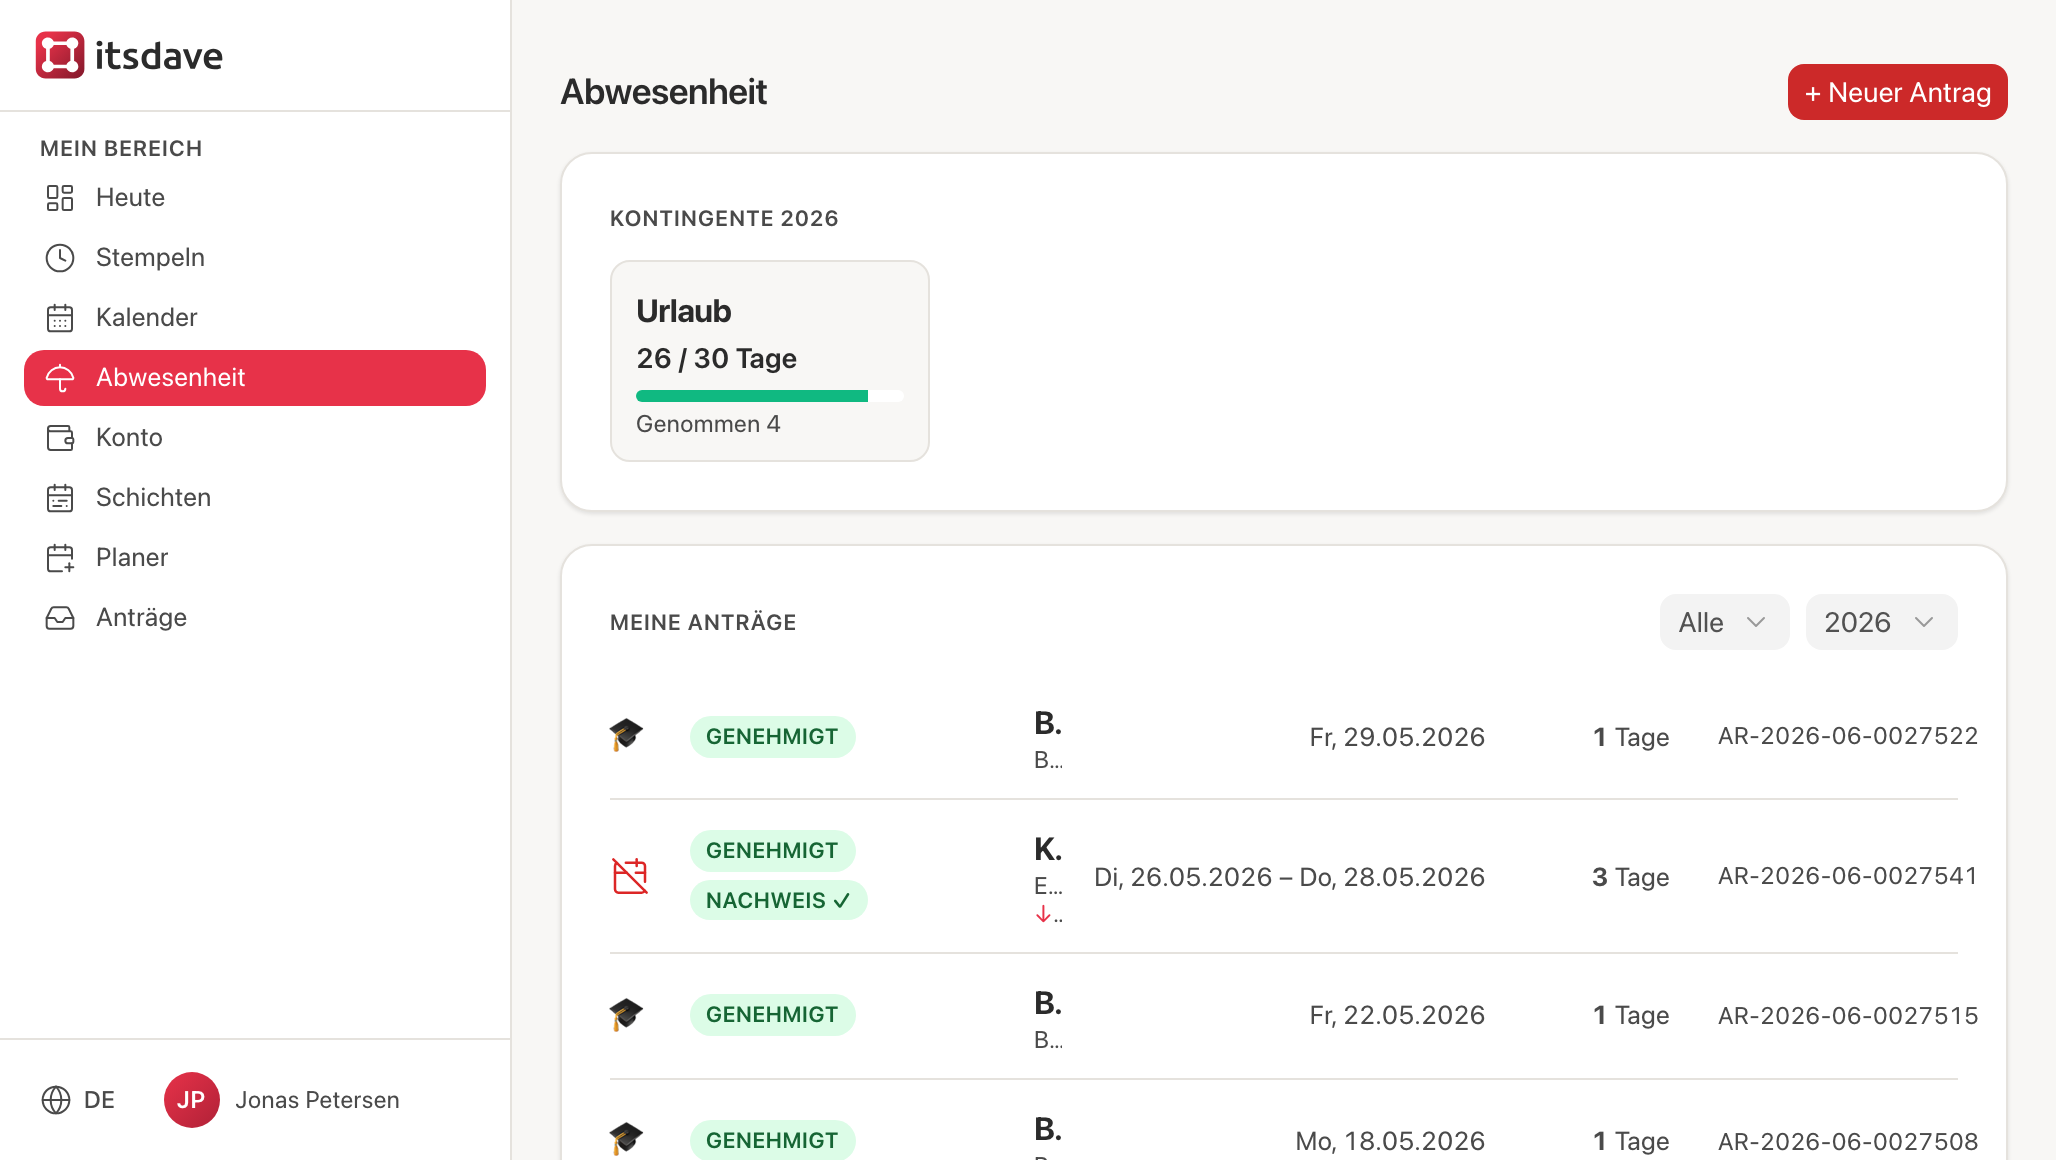The width and height of the screenshot is (2056, 1160).
Task: Open the Kalender section
Action: tap(255, 318)
